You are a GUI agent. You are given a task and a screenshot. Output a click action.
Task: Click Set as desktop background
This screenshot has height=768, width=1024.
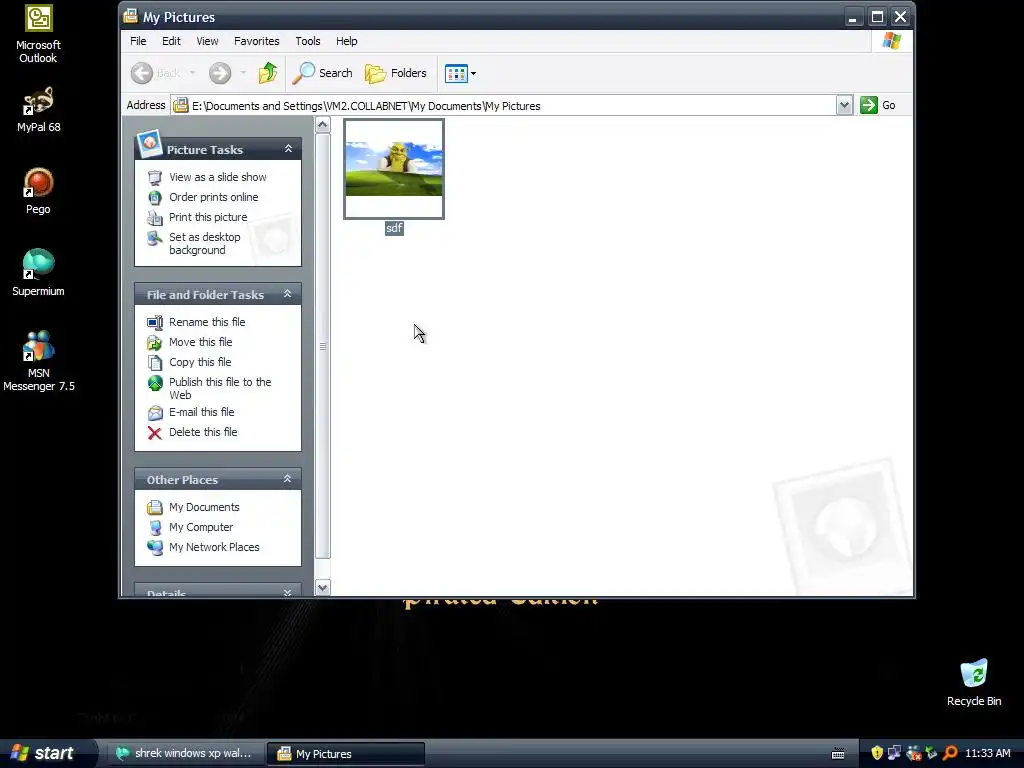204,244
